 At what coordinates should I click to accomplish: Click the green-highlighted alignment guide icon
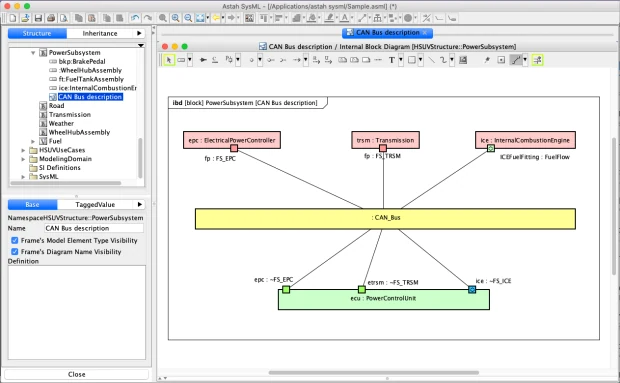click(x=537, y=60)
